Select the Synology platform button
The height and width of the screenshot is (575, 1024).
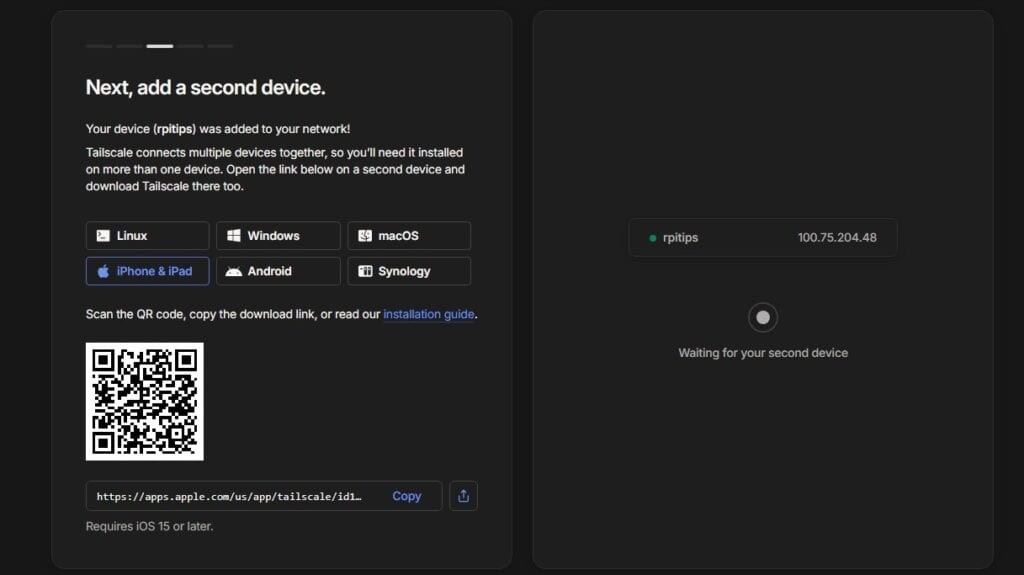409,271
